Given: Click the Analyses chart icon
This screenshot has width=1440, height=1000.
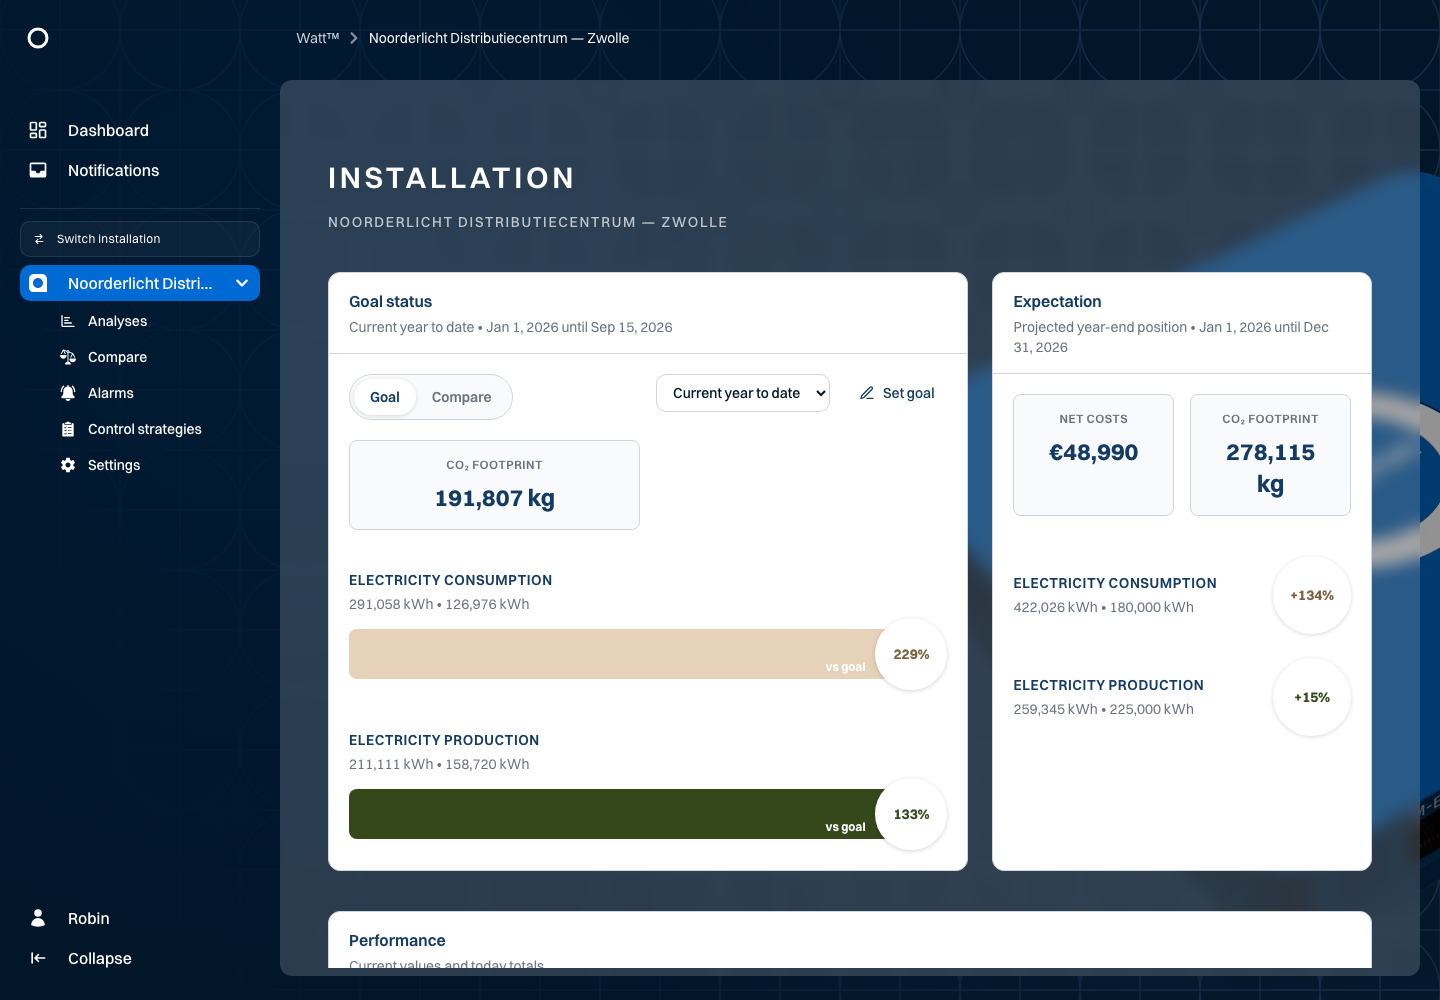Looking at the screenshot, I should tap(68, 321).
